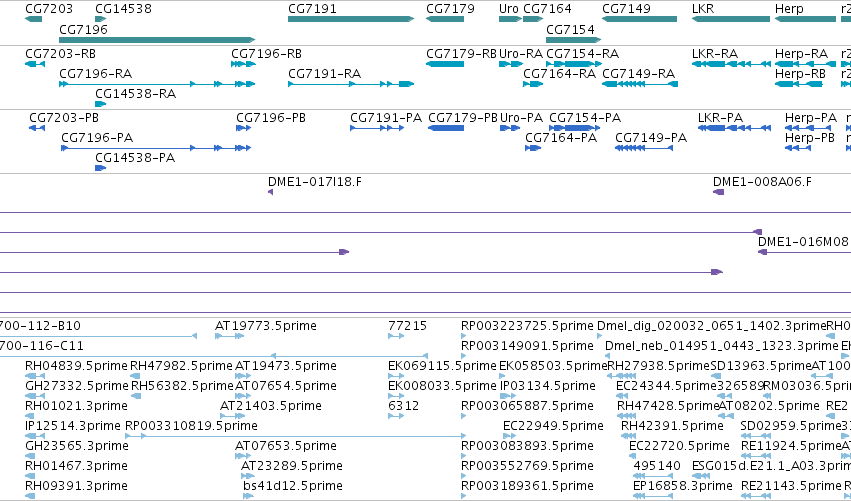Open the LKR gene label
Image resolution: width=851 pixels, height=501 pixels.
point(703,9)
